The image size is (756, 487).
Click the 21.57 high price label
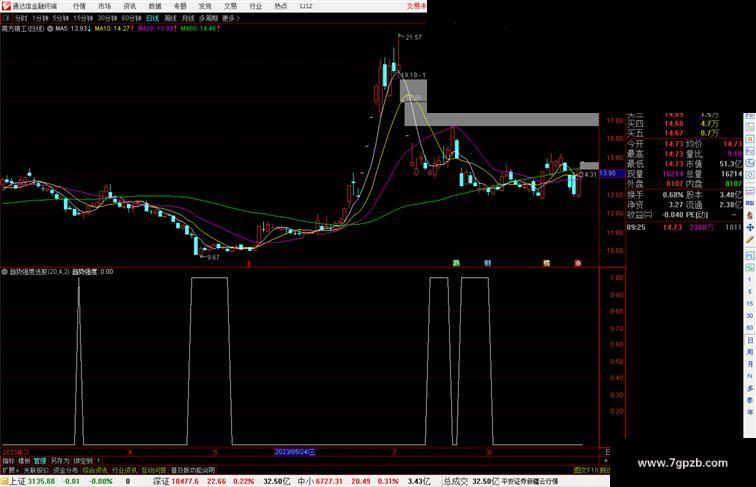(414, 37)
